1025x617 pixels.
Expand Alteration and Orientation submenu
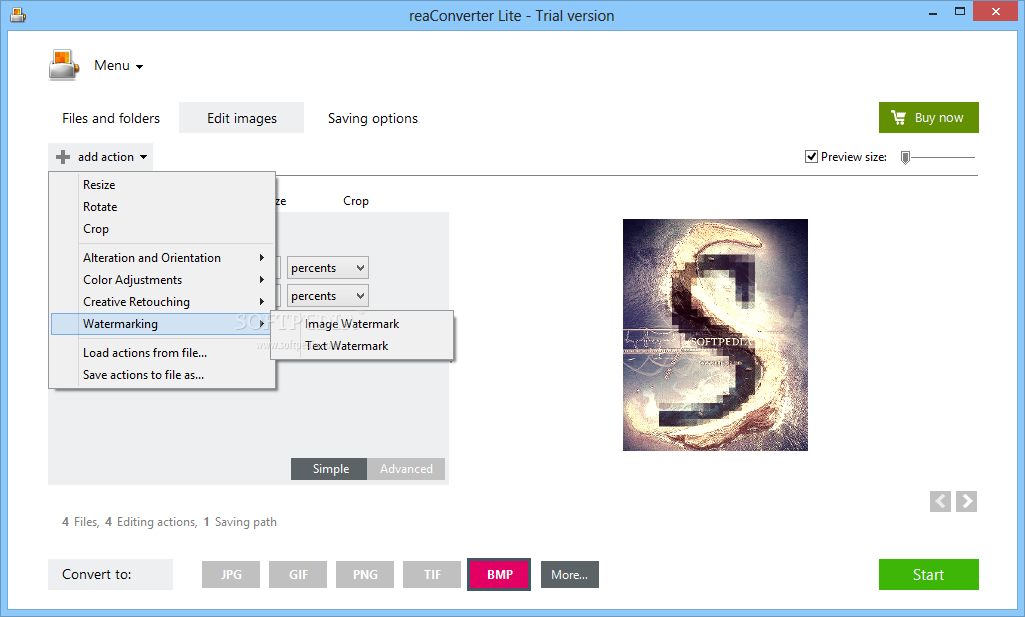pyautogui.click(x=162, y=258)
